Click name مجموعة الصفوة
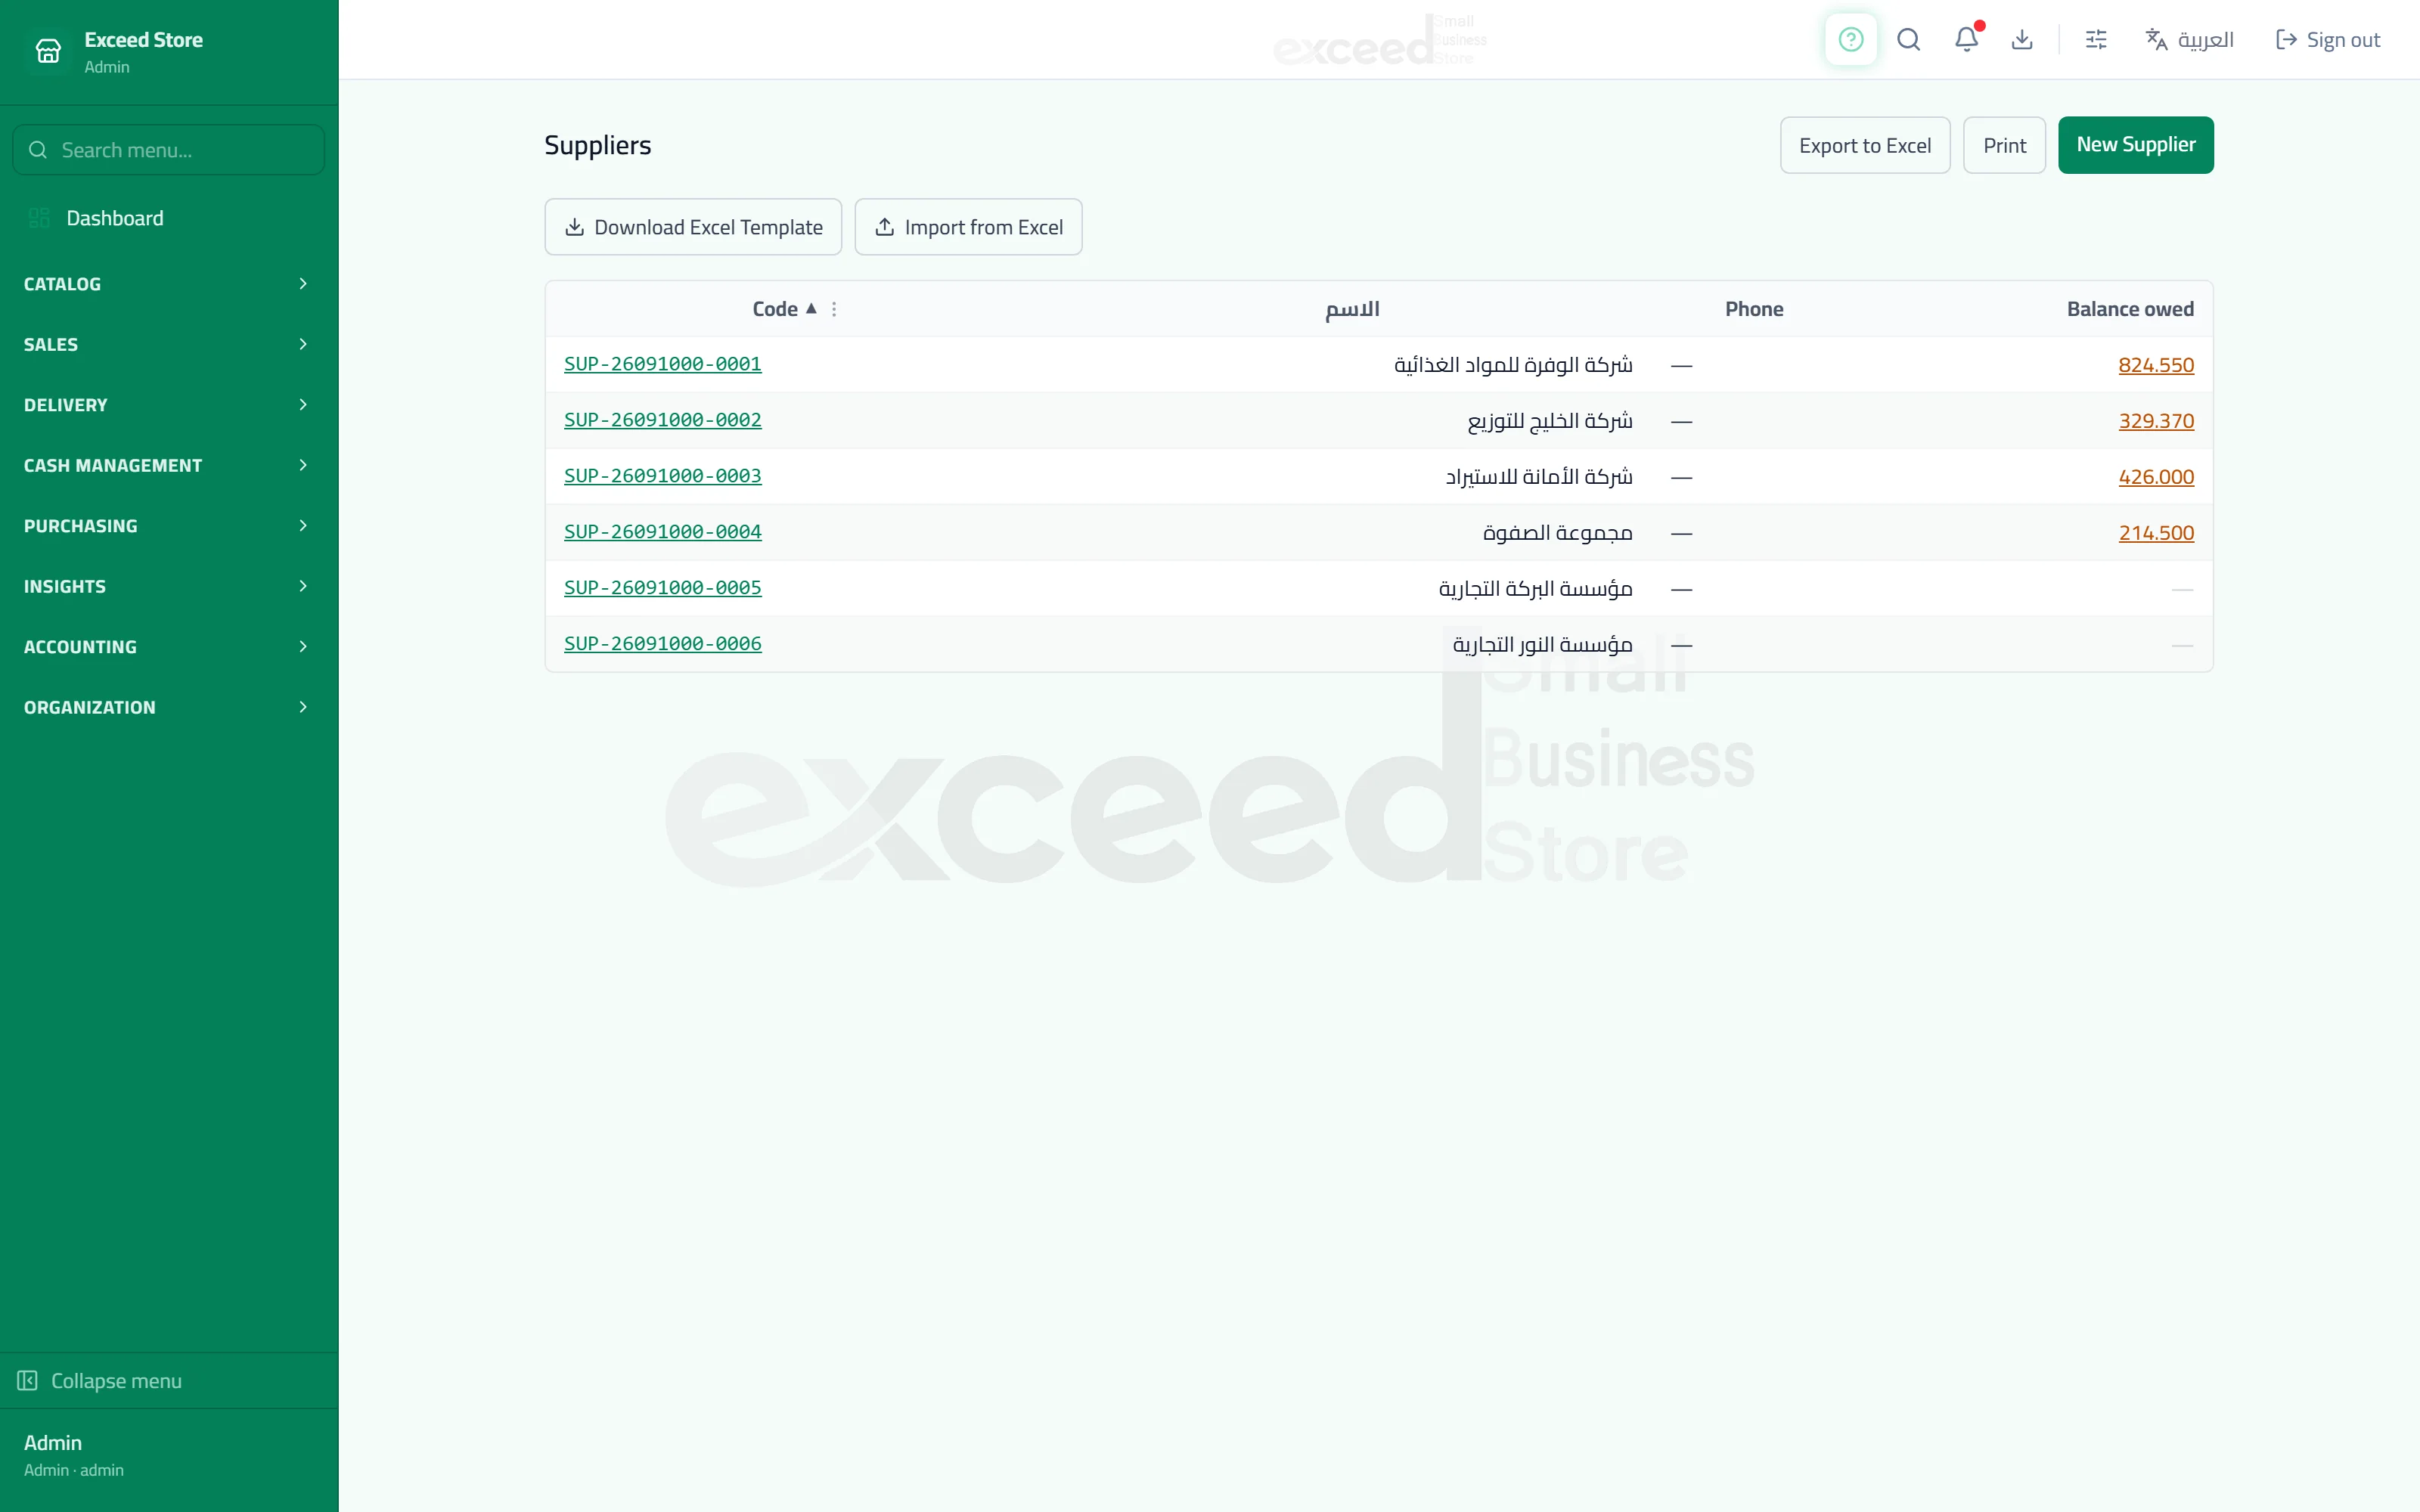Image resolution: width=2420 pixels, height=1512 pixels. point(1557,533)
